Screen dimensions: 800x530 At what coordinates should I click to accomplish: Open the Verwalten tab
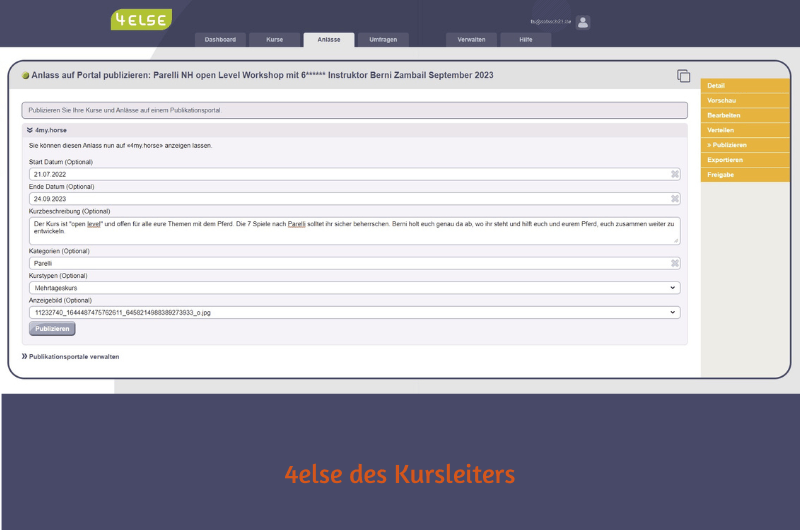tap(471, 40)
